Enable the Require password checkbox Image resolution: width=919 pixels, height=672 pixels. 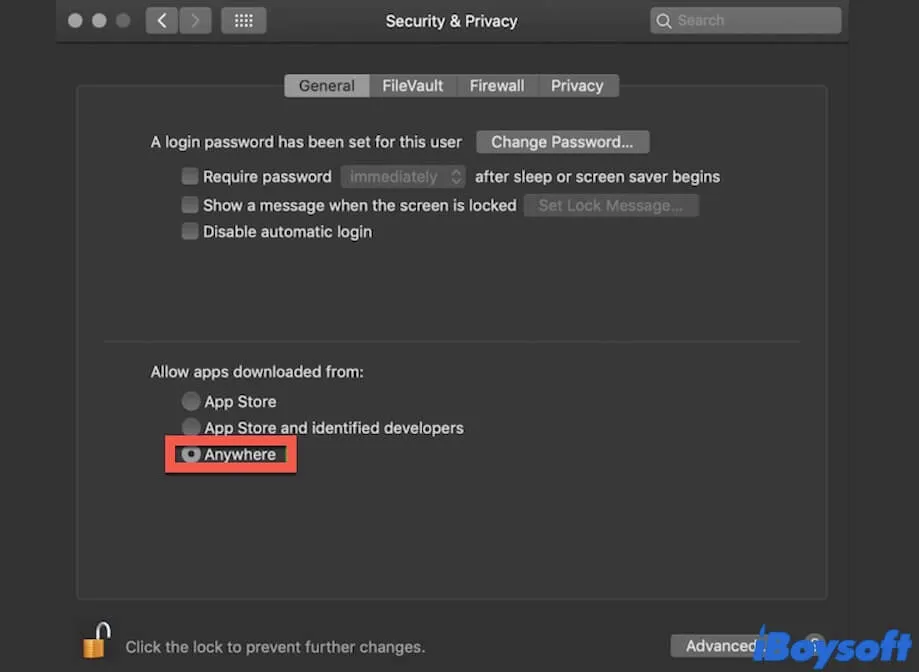(190, 177)
